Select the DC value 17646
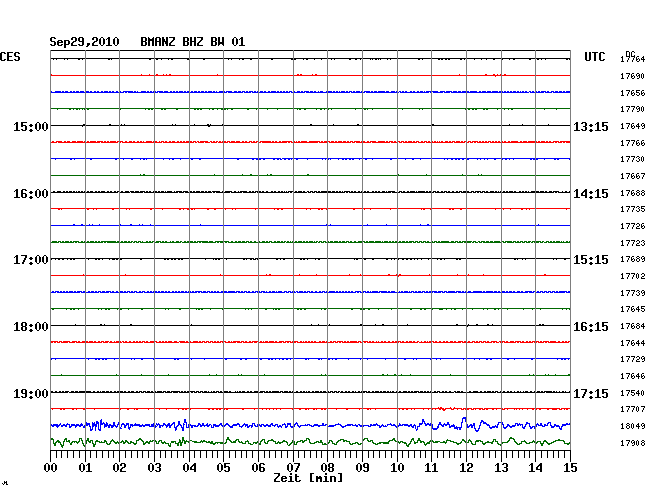 [633, 376]
